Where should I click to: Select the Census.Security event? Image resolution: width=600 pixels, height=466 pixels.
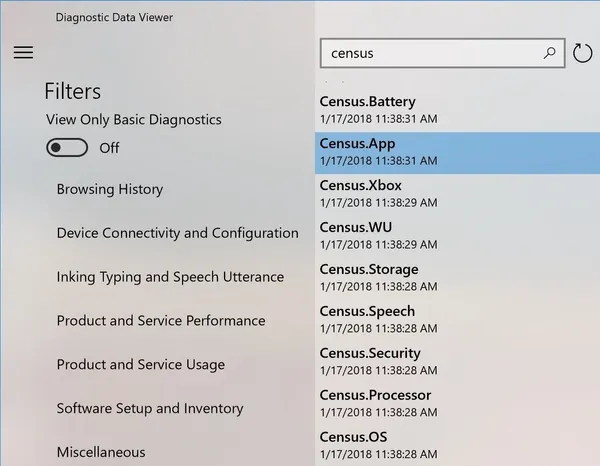click(x=457, y=362)
